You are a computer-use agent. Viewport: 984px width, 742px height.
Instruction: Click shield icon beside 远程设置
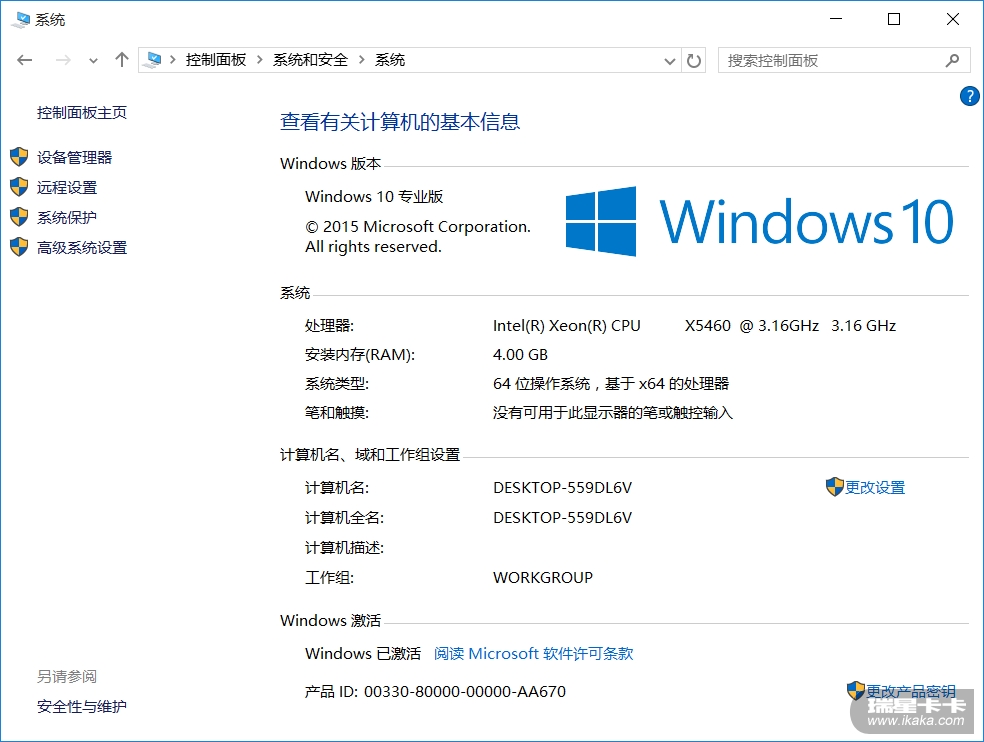pos(19,187)
